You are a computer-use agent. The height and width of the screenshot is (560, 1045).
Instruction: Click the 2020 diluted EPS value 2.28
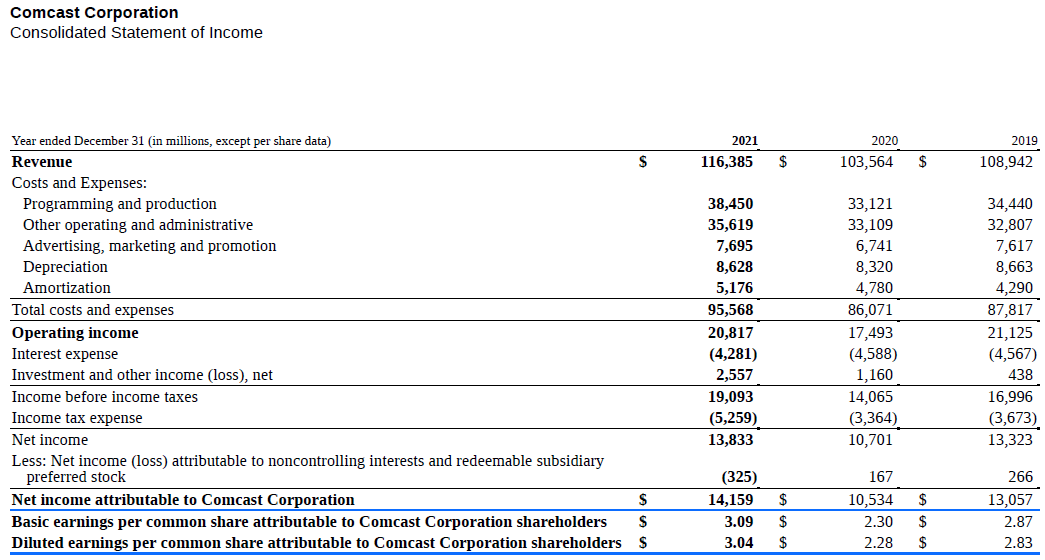click(x=879, y=543)
